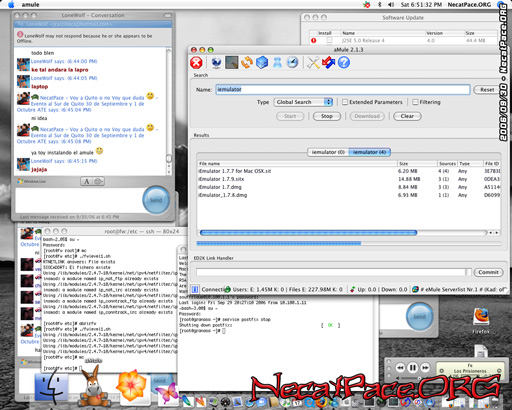Viewport: 512px width, 410px height.
Task: Toggle the Filtering checkbox
Action: 415,102
